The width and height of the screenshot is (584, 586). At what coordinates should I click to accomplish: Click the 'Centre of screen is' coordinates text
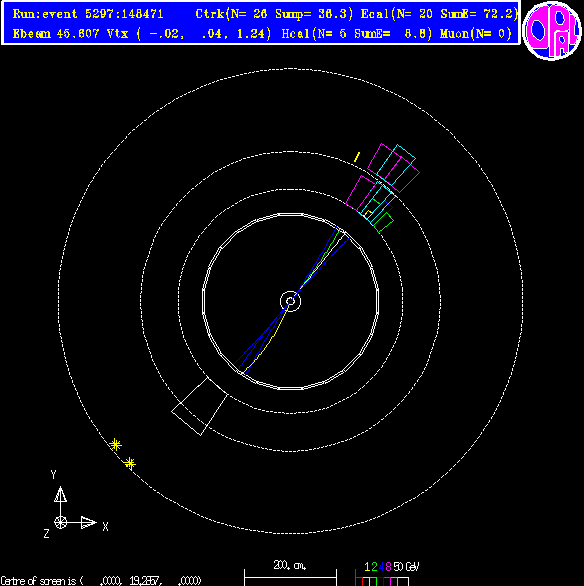(x=101, y=581)
